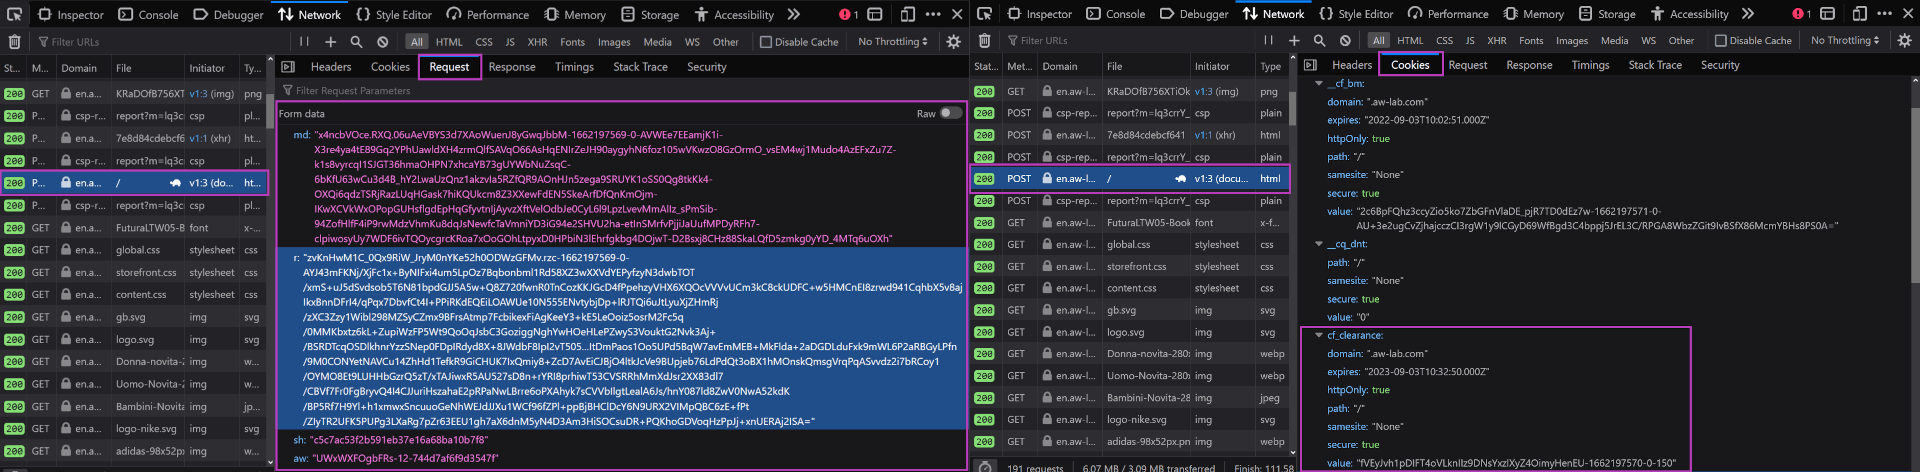Open the No Throttling dropdown in the left panel

892,42
